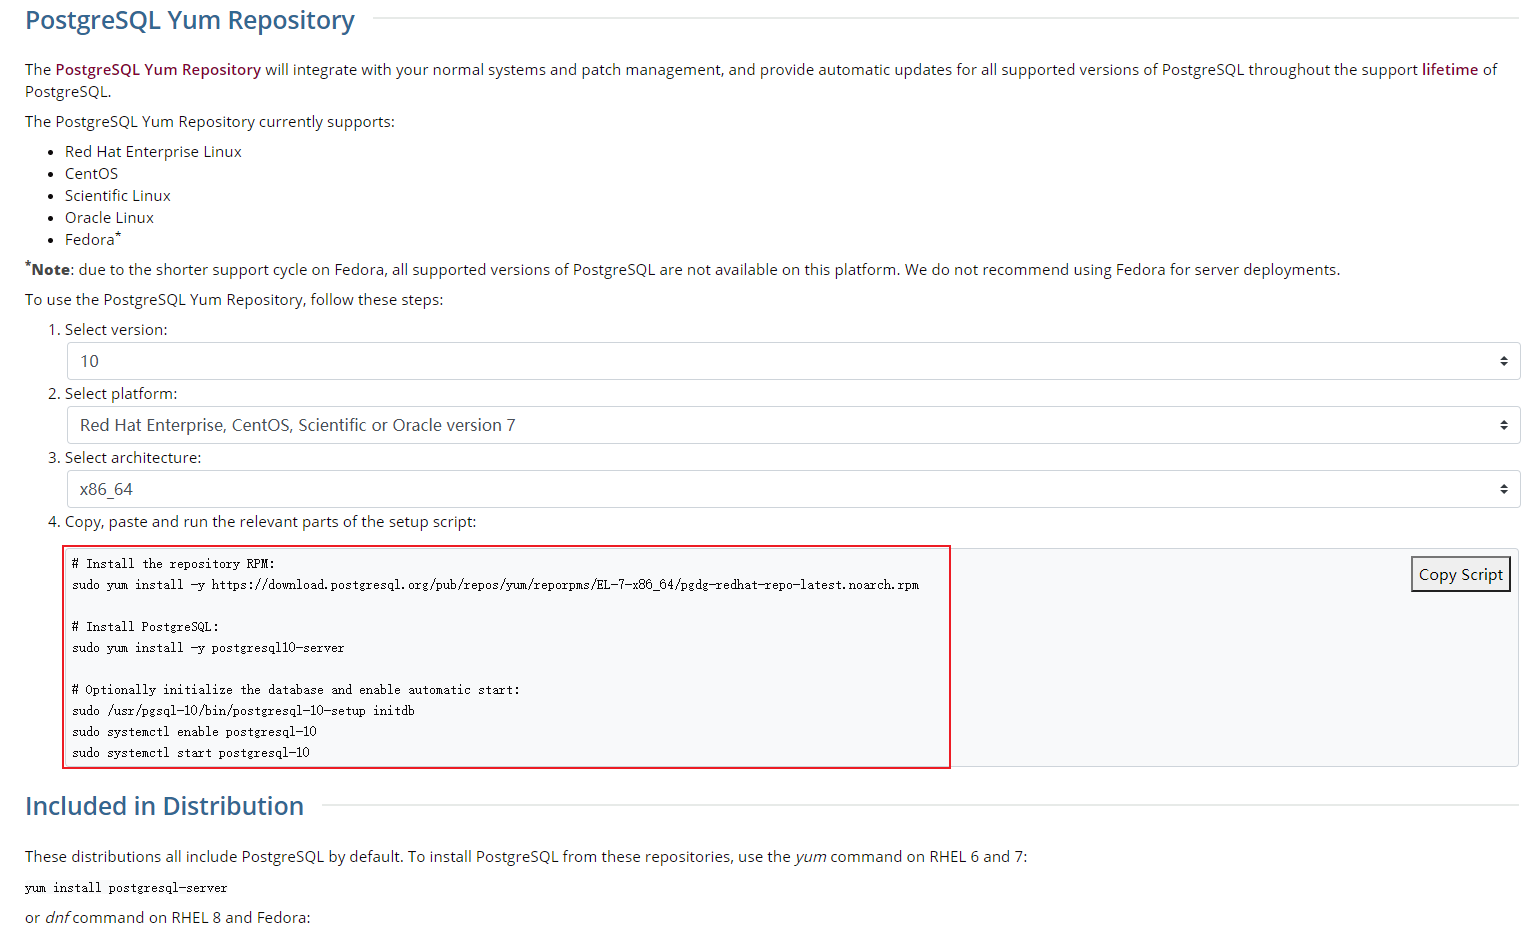1527x930 pixels.
Task: Click the postgresql-10-setup initdb command line
Action: coord(243,711)
